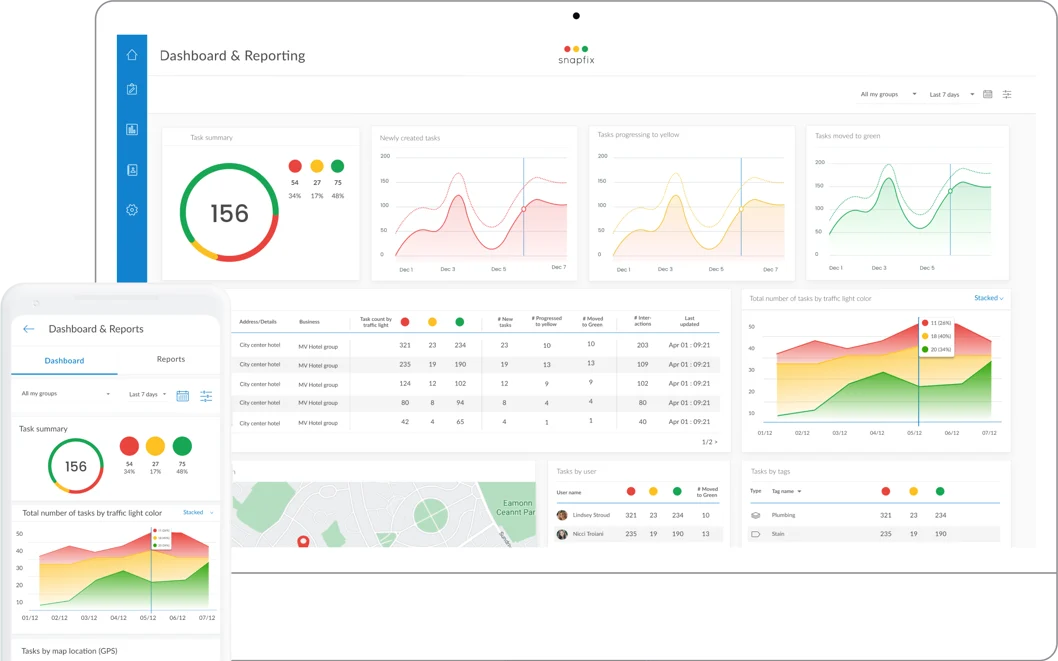Tap the mobile back arrow

(28, 329)
